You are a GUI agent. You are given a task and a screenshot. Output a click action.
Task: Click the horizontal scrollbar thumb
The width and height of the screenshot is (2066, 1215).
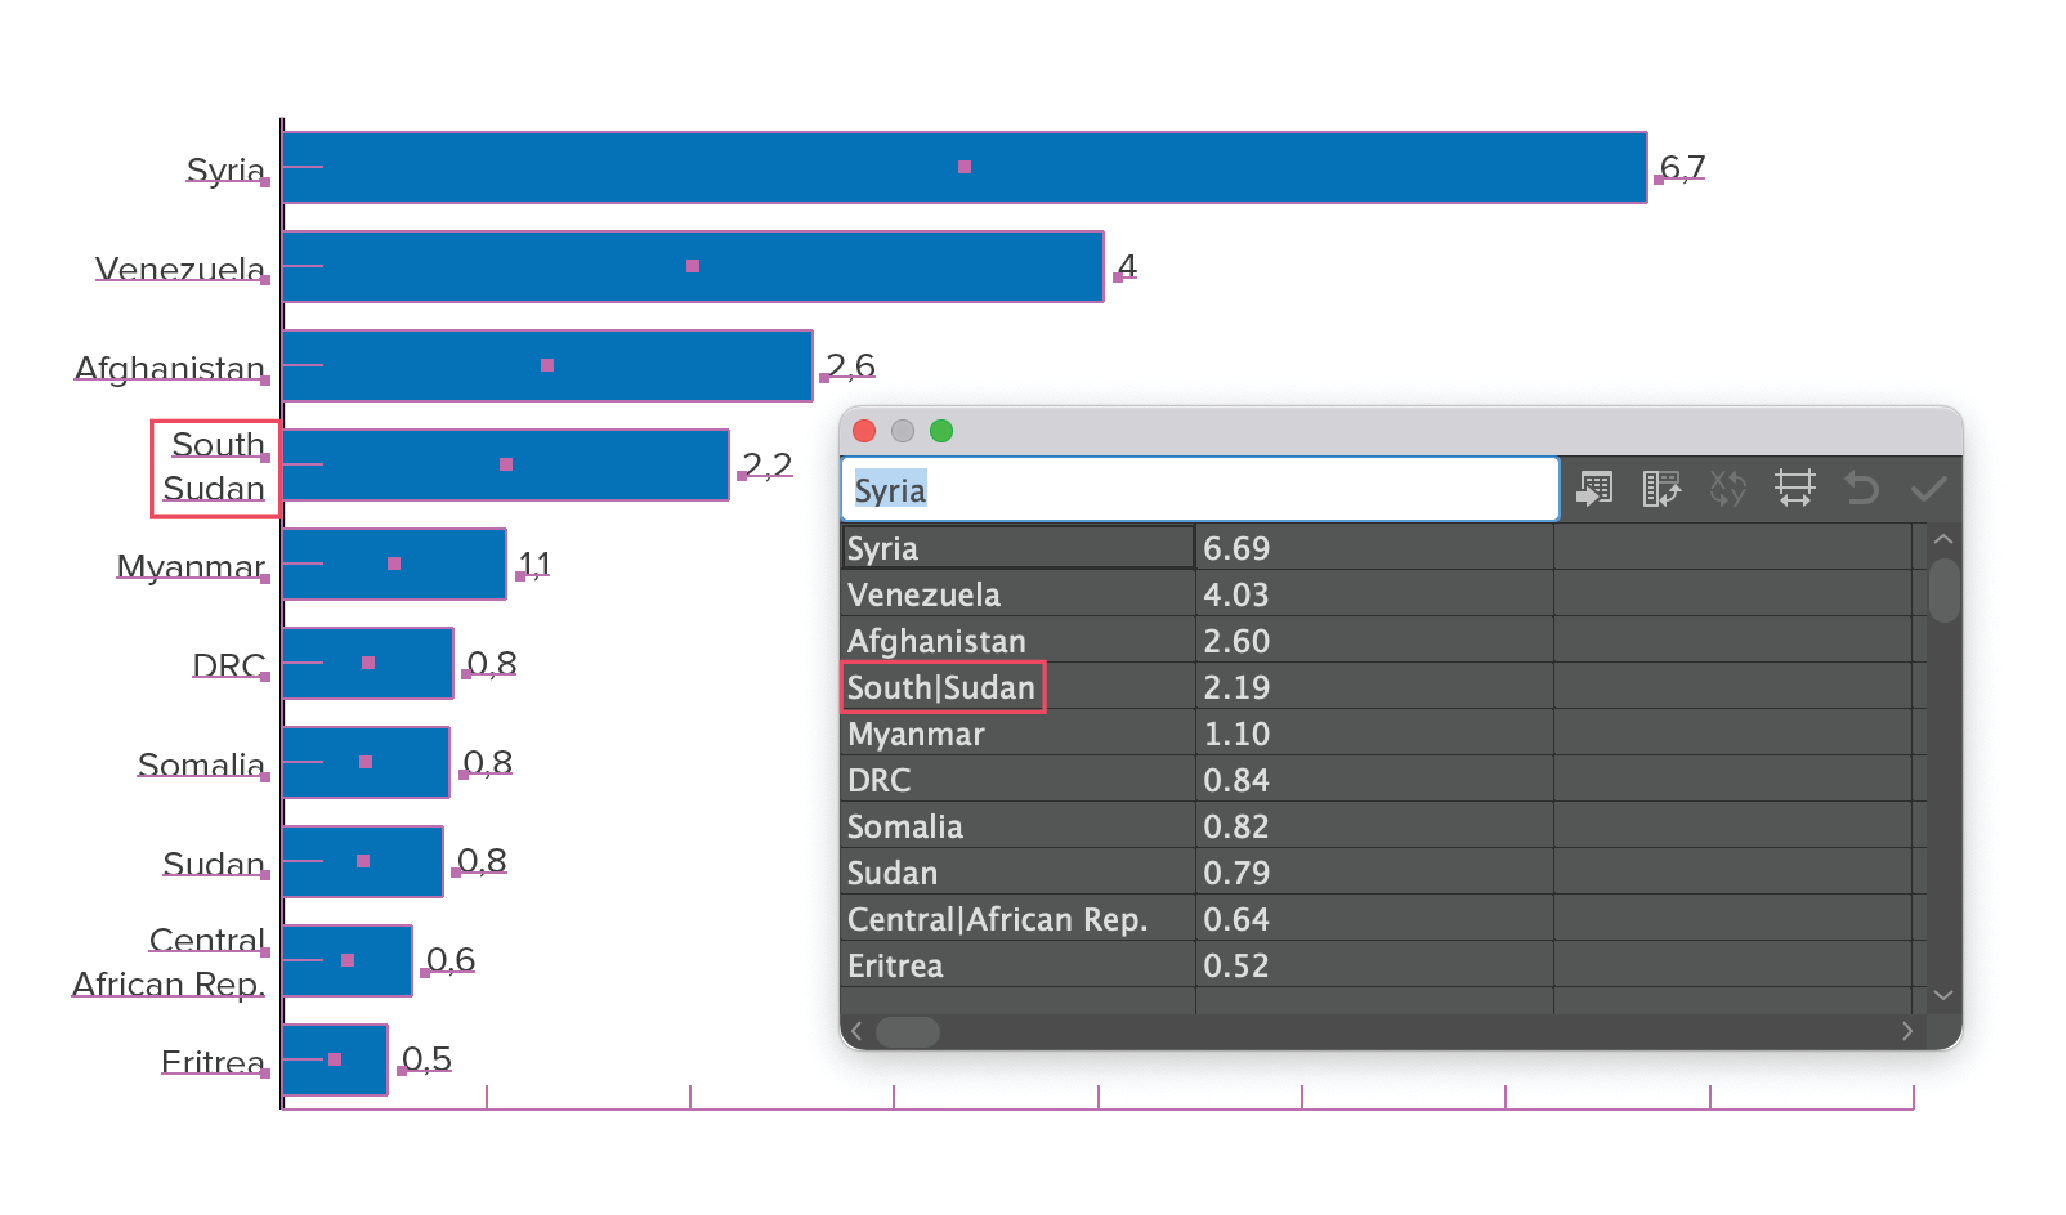[908, 1031]
